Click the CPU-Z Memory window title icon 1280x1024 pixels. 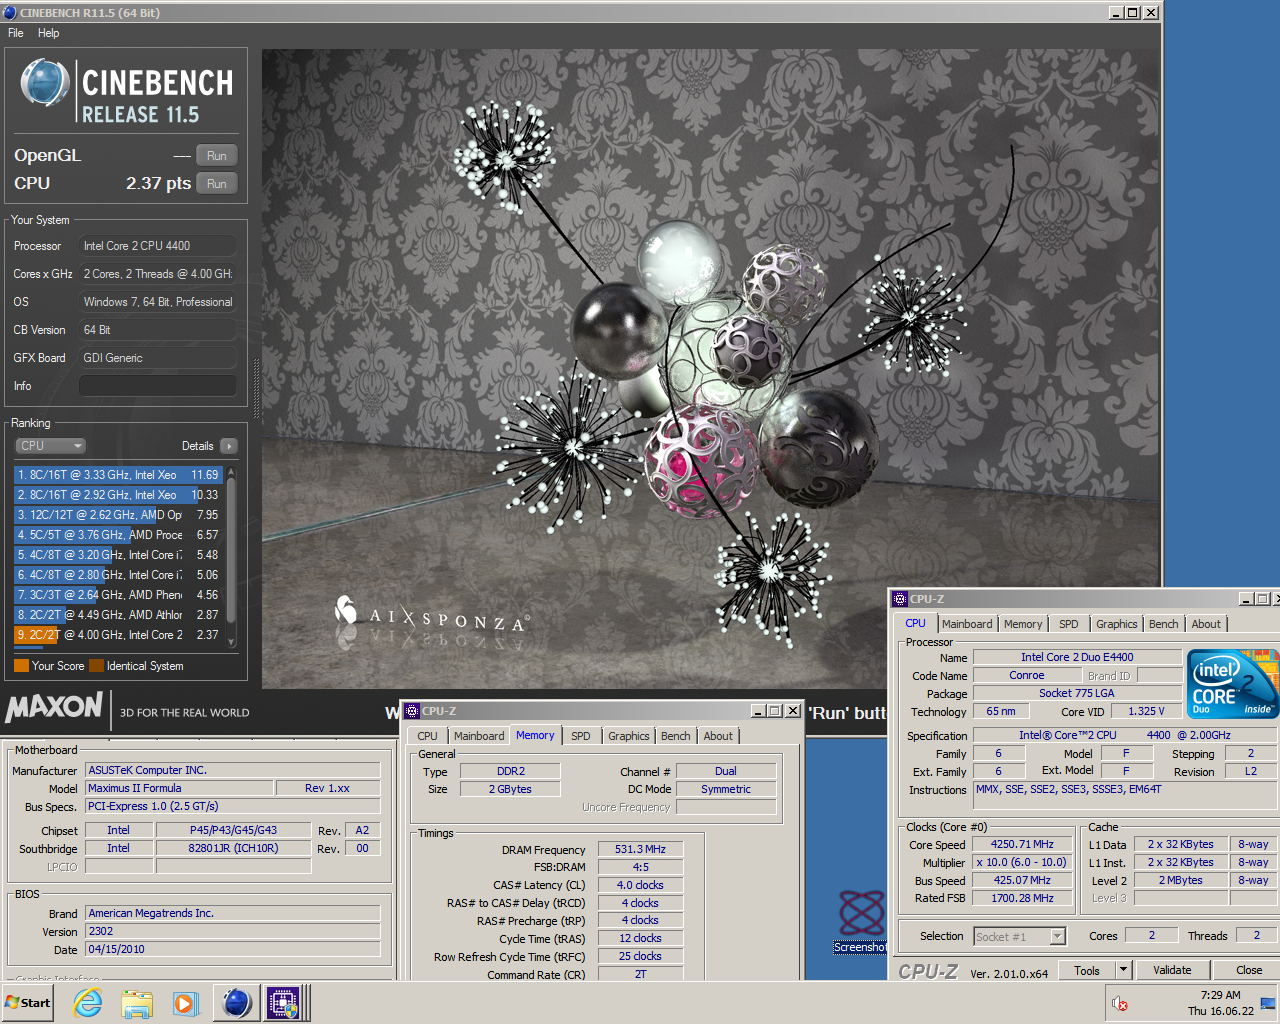click(412, 711)
